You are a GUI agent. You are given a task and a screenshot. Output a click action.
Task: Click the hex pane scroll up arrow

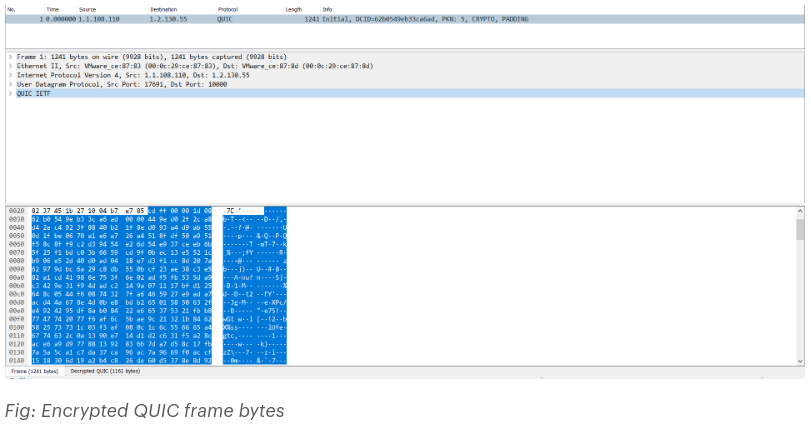pos(800,211)
